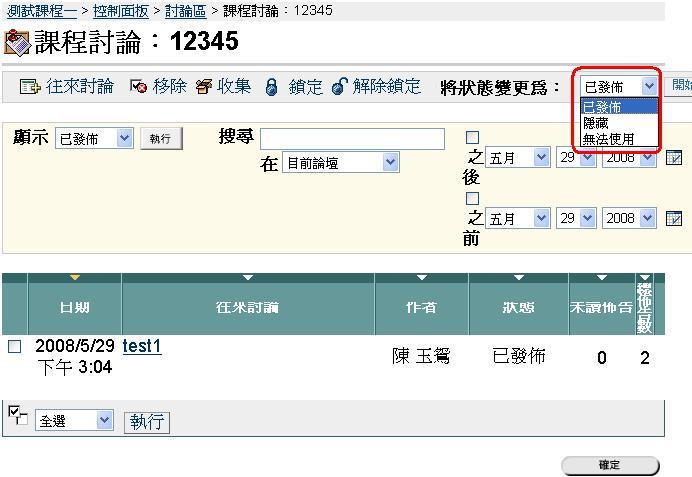Click the 解除鎖定 unlock icon
The height and width of the screenshot is (477, 692).
coord(339,87)
